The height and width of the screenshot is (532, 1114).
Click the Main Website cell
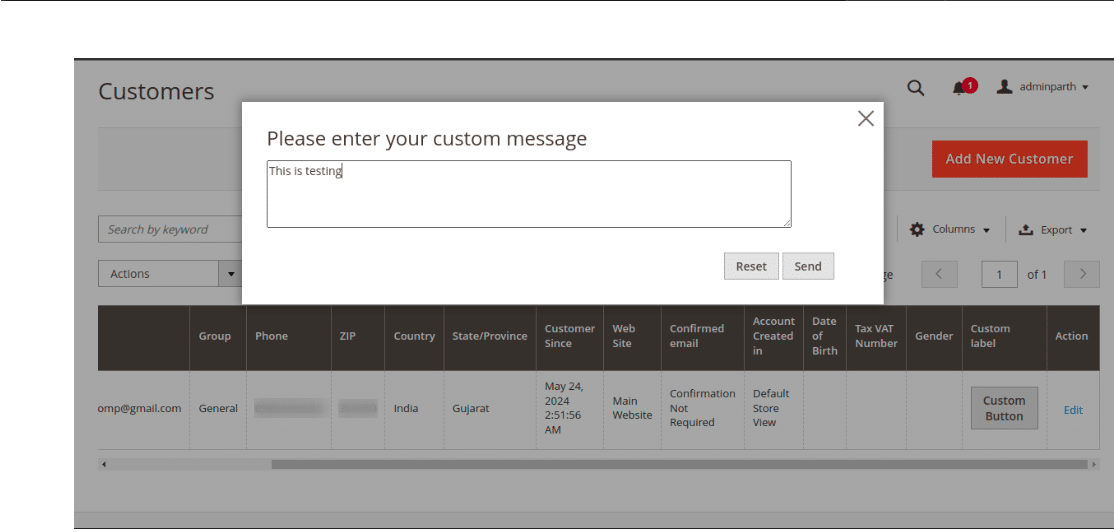[x=632, y=408]
